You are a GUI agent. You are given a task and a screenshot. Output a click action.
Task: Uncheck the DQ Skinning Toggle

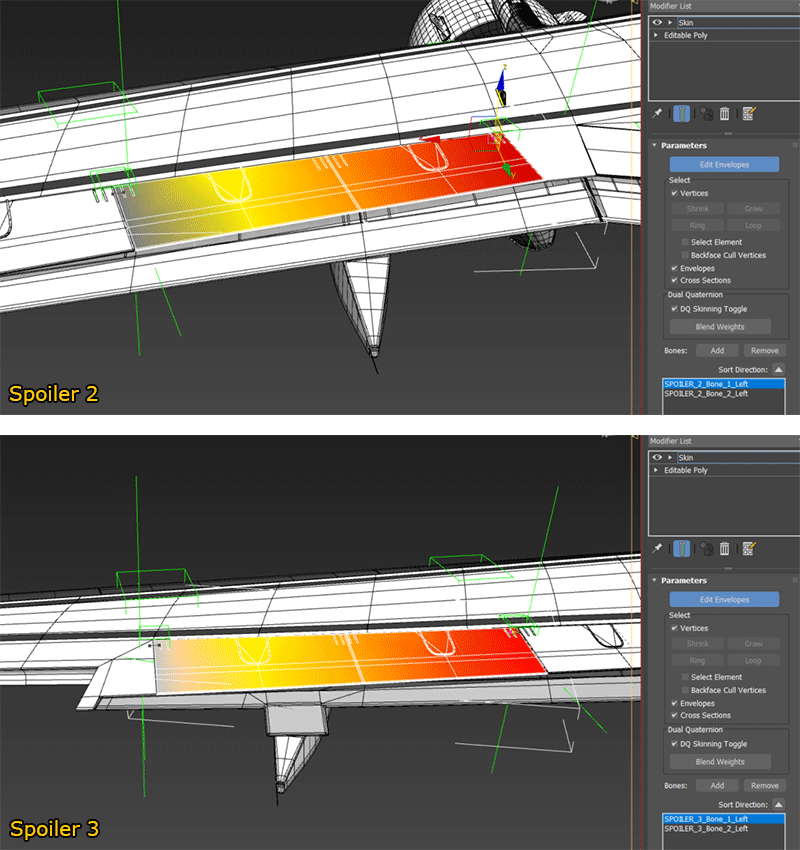(674, 309)
